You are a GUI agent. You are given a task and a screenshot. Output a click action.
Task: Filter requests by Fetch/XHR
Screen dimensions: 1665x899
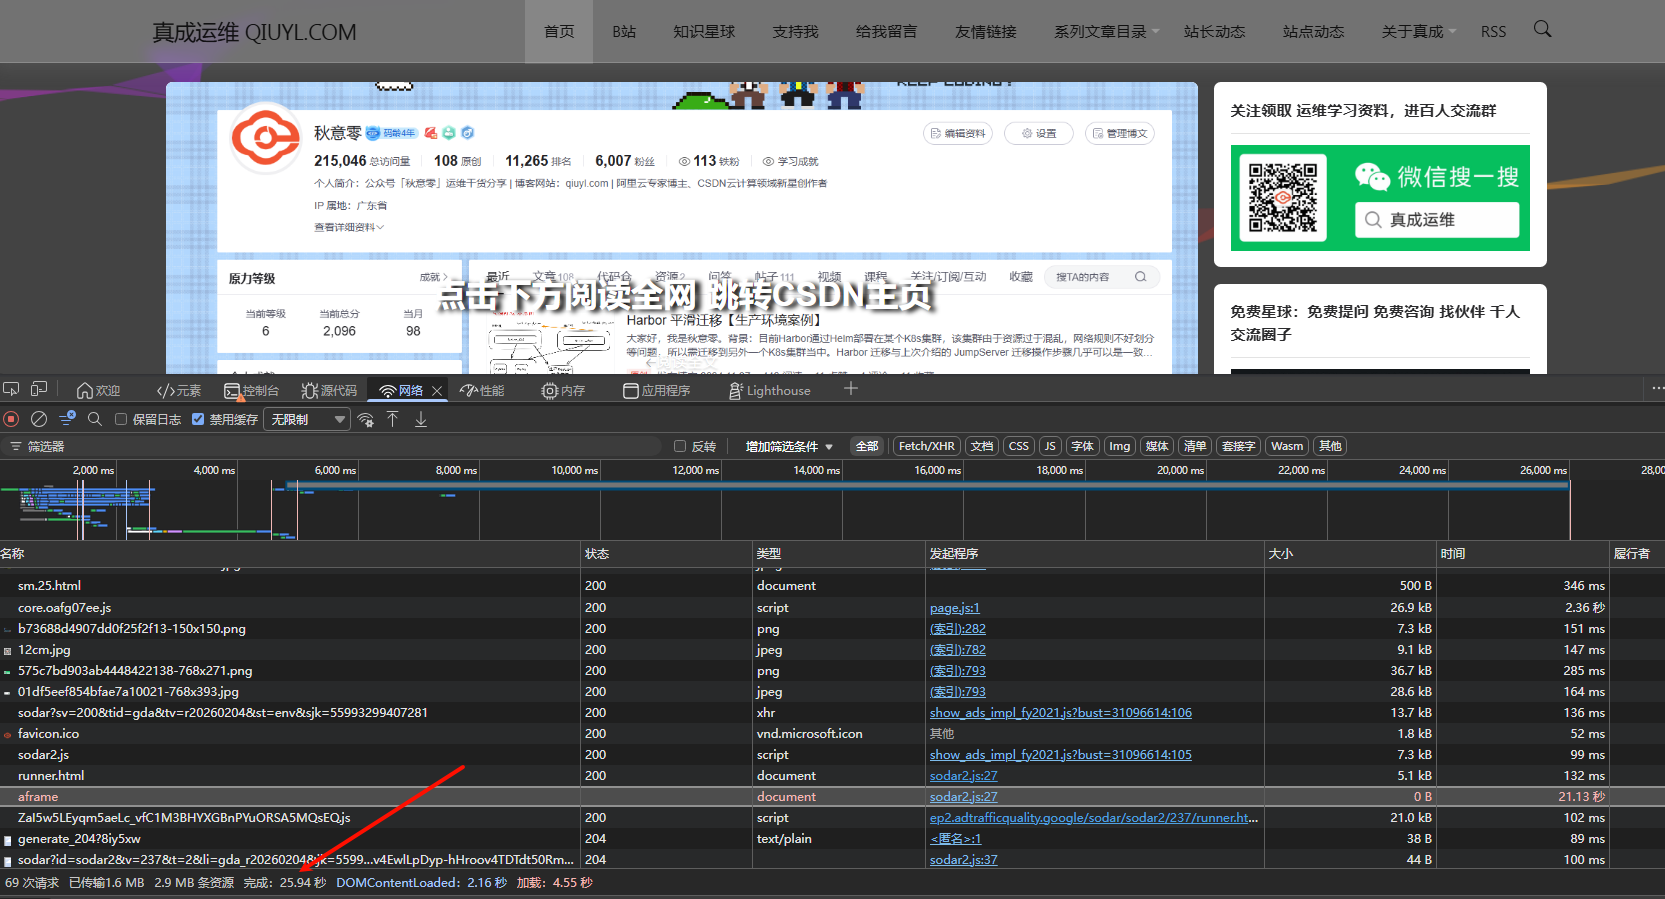coord(926,446)
